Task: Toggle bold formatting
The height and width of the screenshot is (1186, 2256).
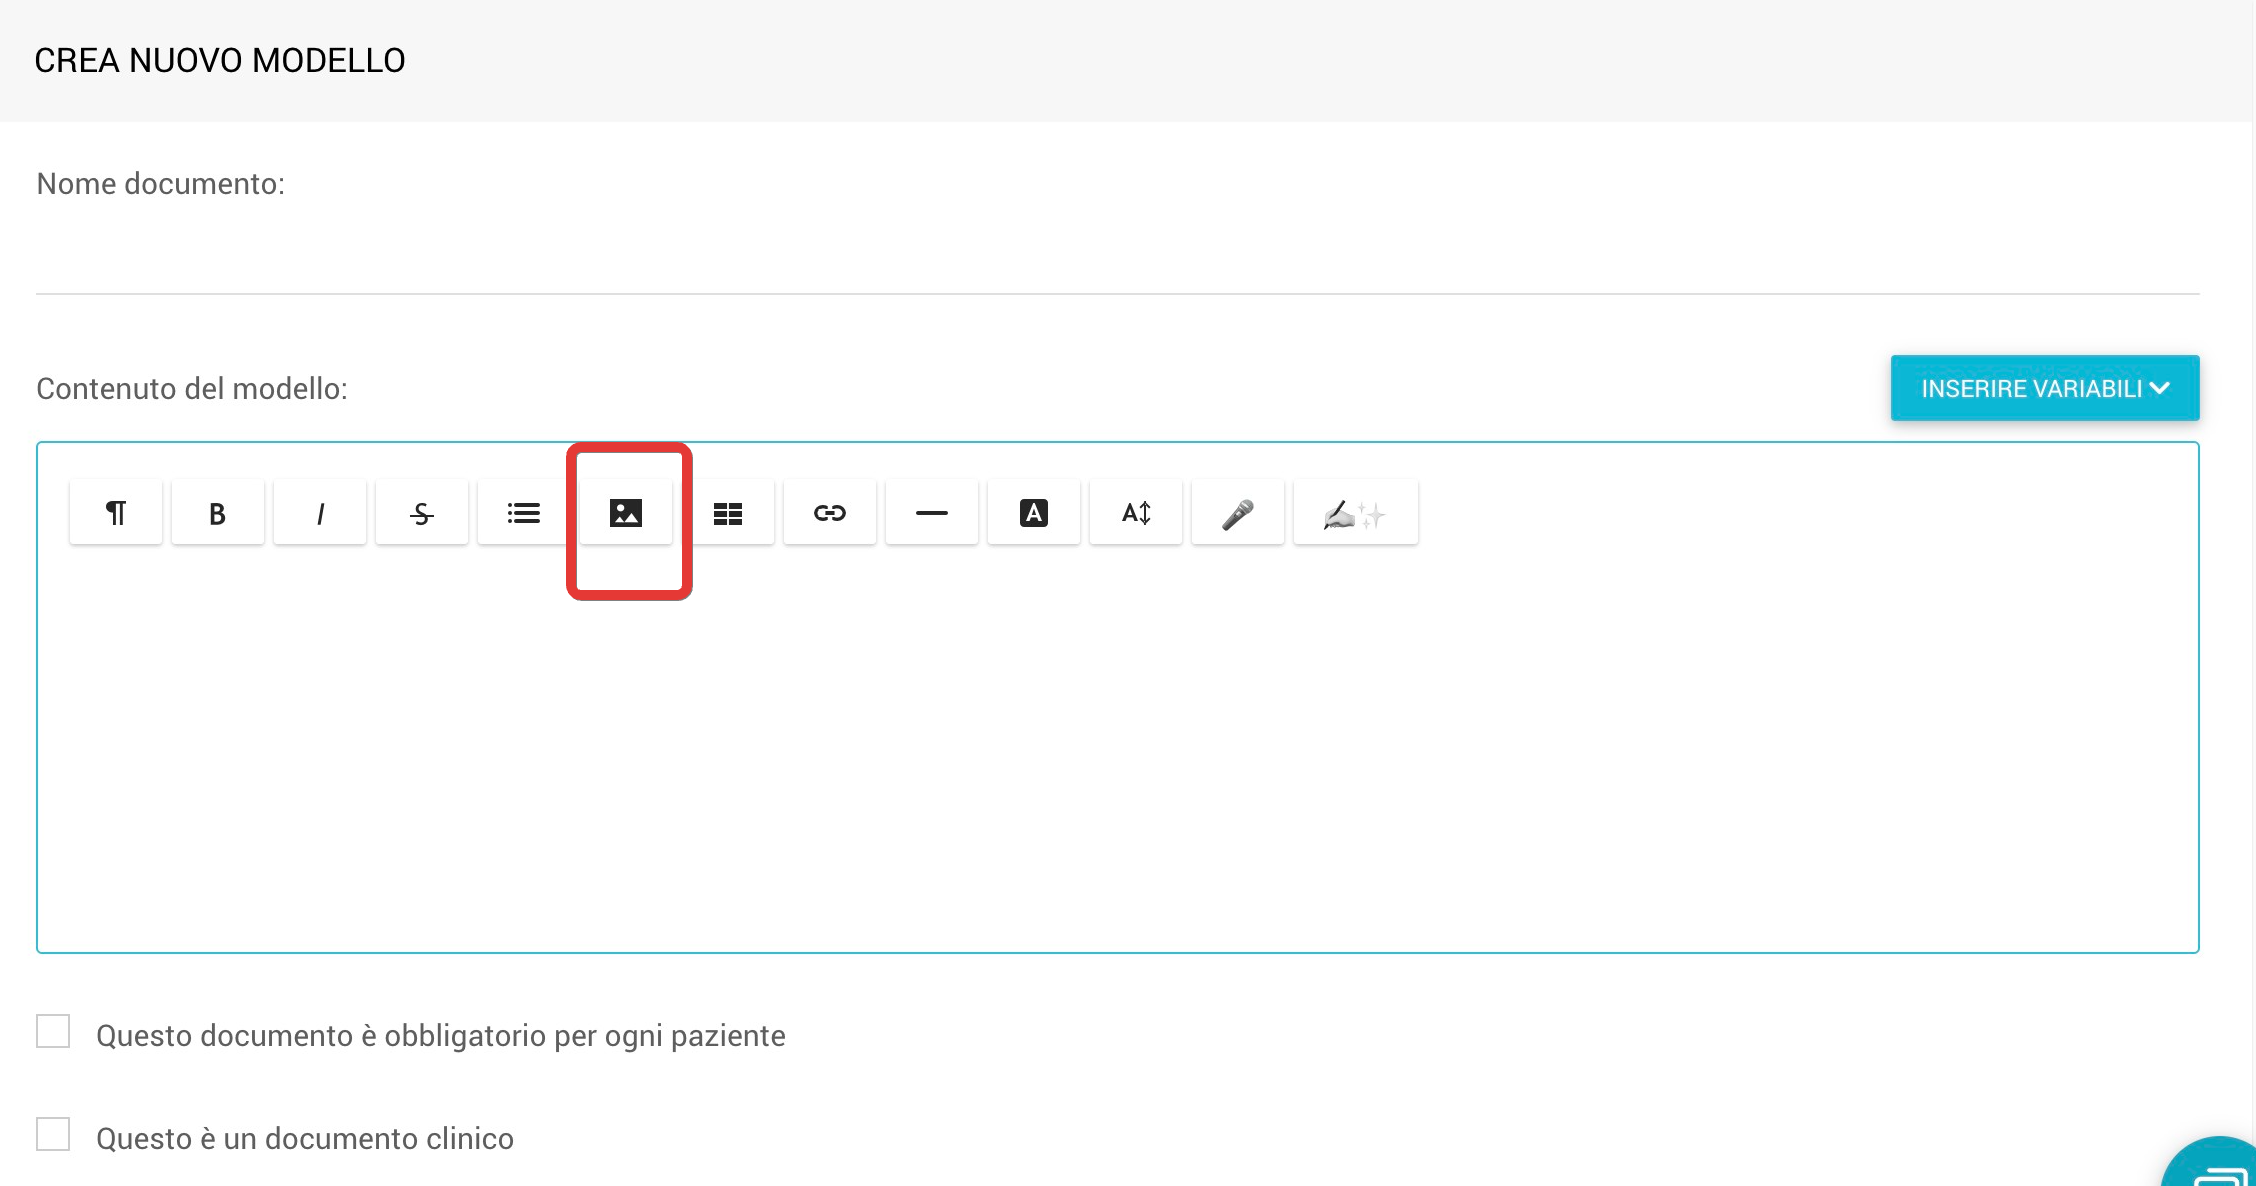Action: tap(217, 513)
